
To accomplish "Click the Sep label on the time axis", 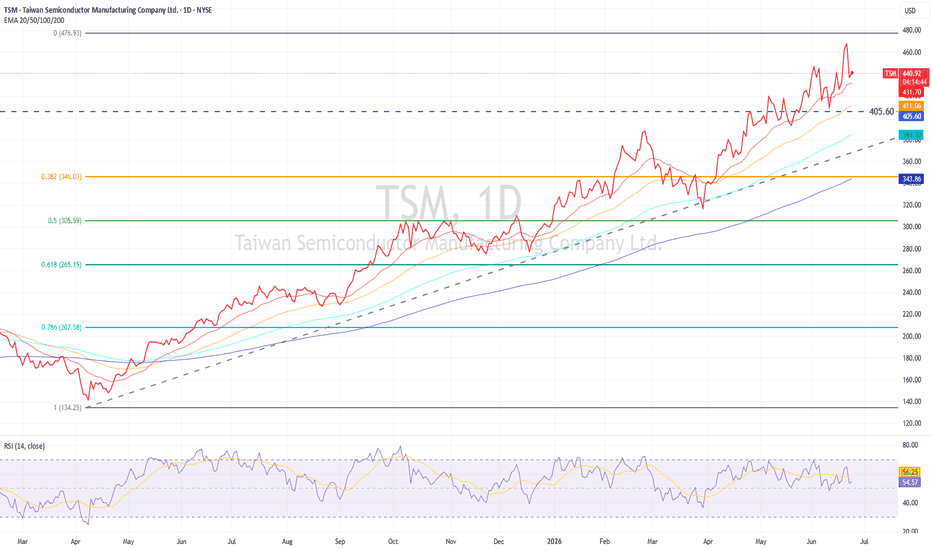I will pyautogui.click(x=340, y=542).
